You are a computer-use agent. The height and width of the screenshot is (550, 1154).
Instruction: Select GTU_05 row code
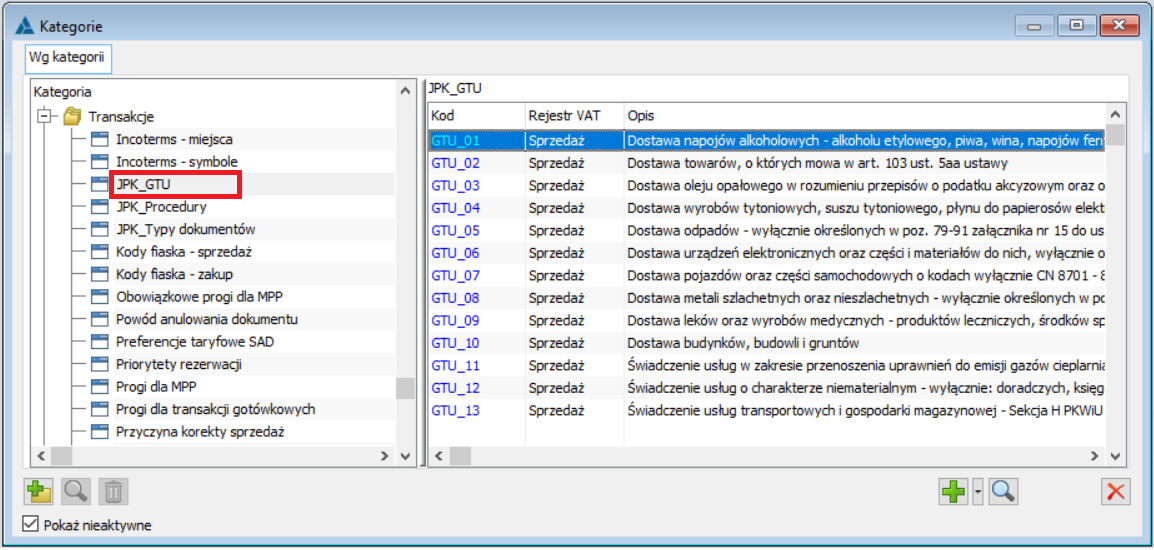tap(456, 230)
